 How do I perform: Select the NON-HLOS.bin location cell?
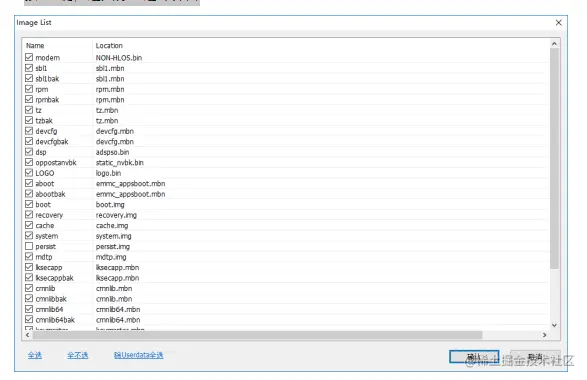point(119,58)
